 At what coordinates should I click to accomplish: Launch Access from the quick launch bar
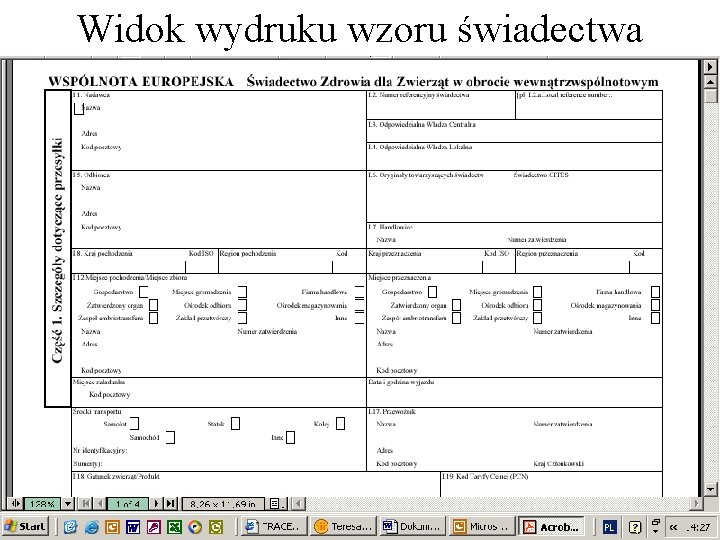tap(153, 527)
